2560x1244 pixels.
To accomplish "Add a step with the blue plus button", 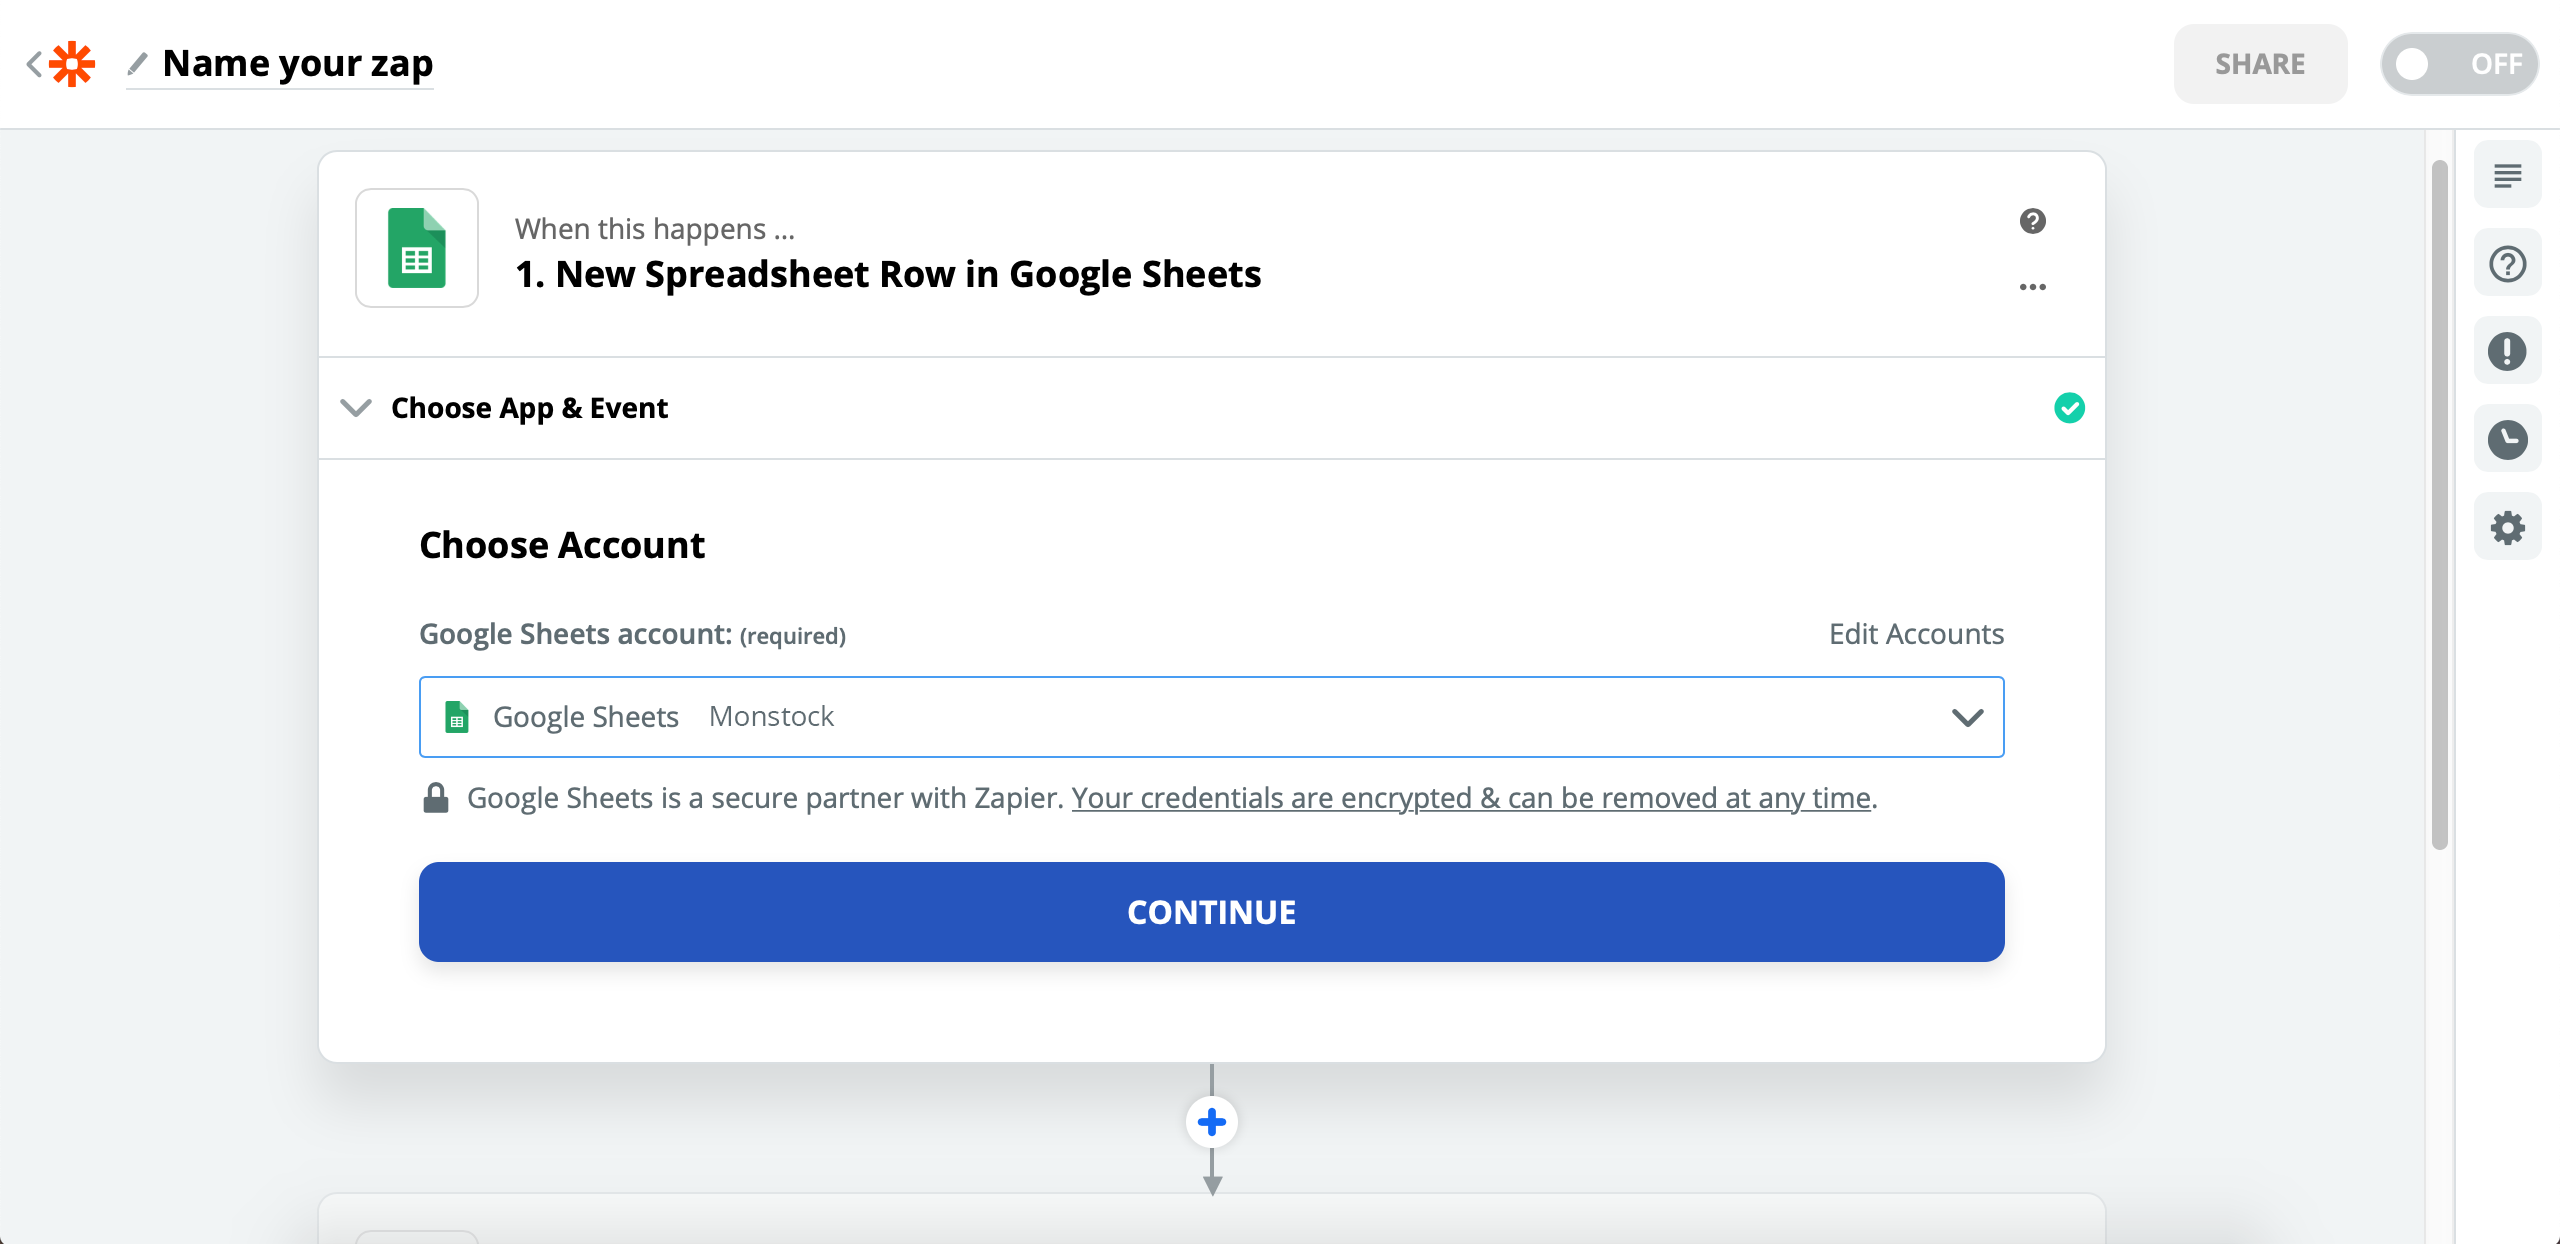I will pos(1211,1122).
